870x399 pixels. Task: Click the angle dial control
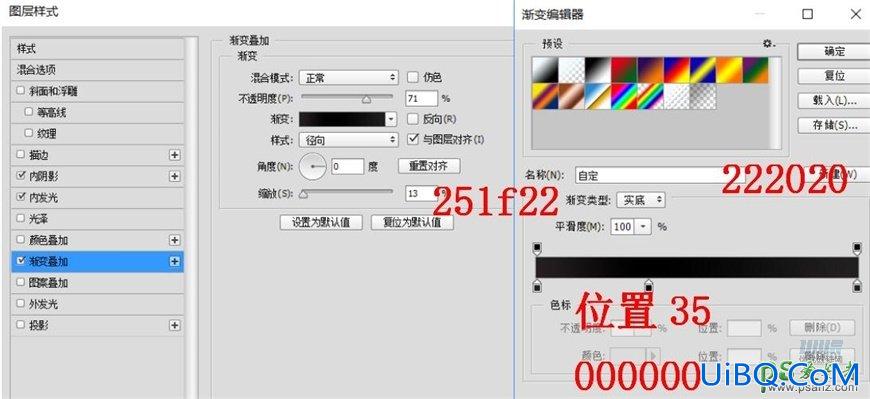pyautogui.click(x=313, y=166)
